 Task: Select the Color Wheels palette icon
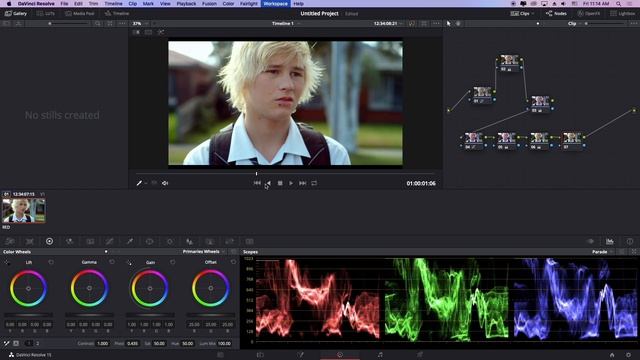coord(49,242)
